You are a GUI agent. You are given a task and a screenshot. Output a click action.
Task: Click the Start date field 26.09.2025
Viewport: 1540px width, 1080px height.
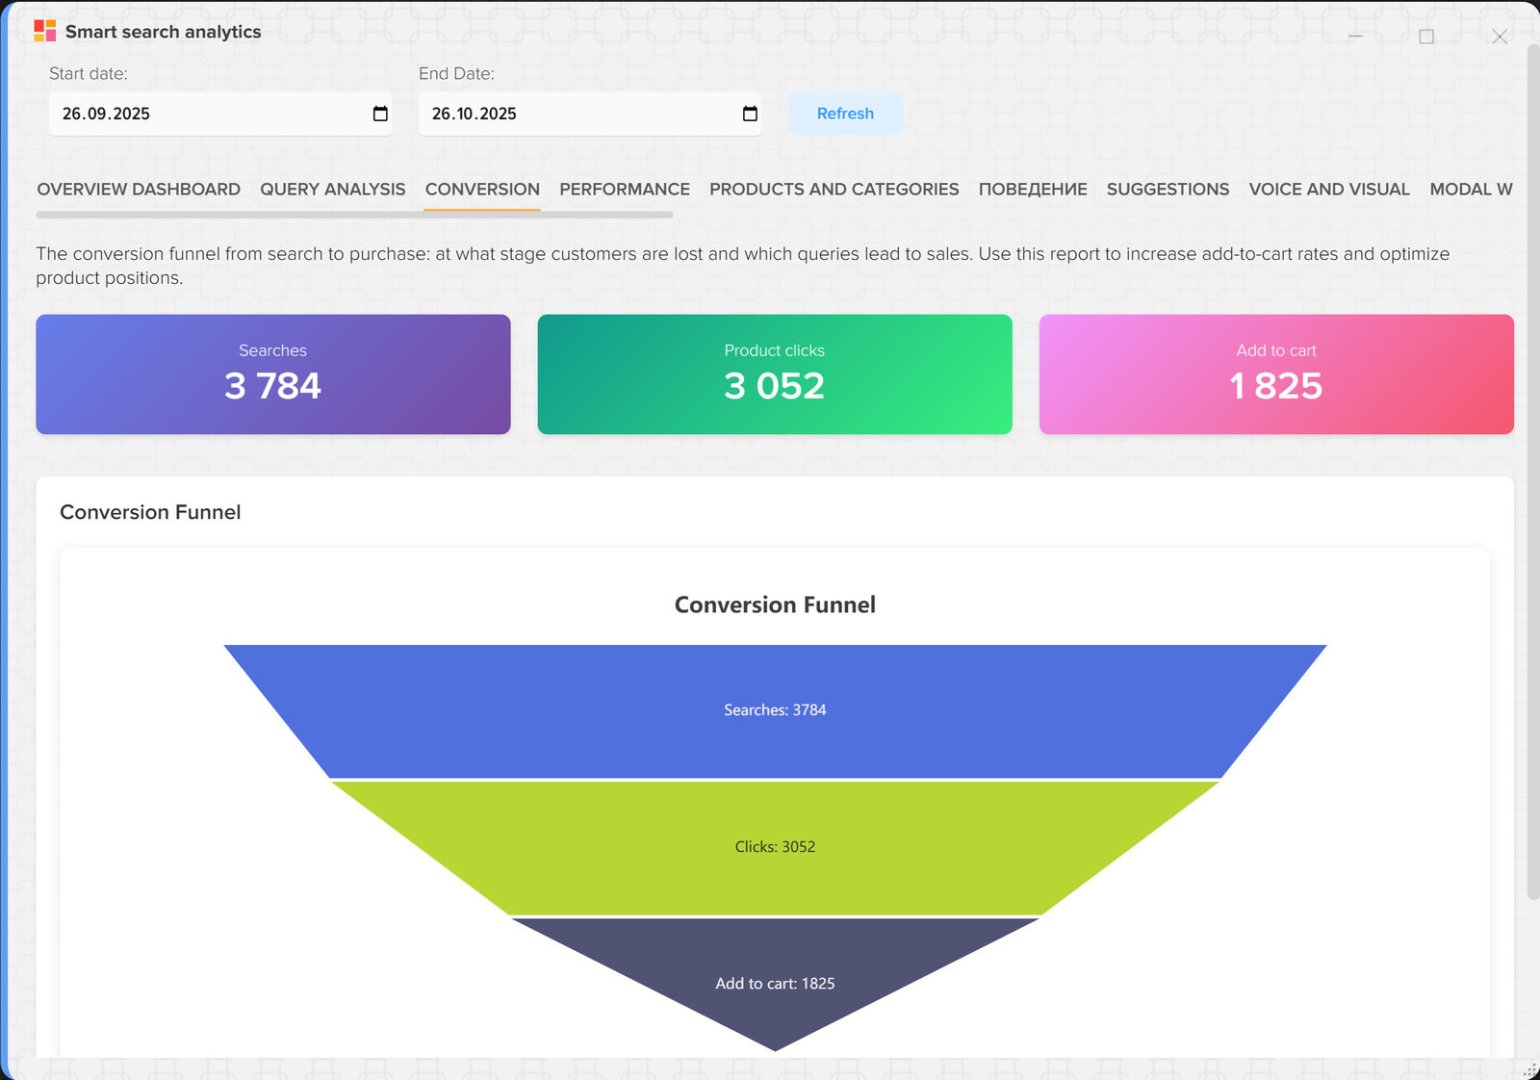[220, 114]
